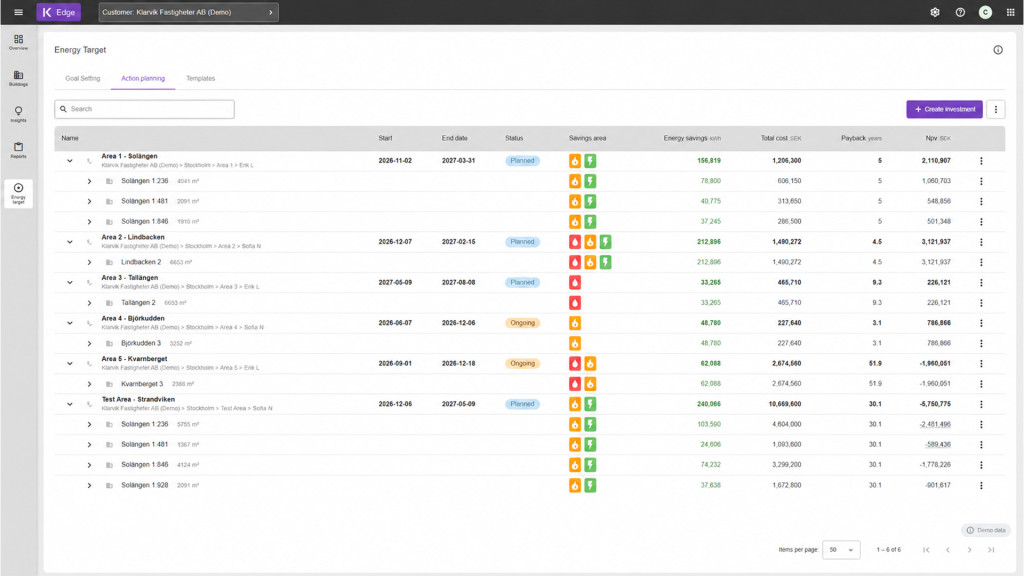Collapse the Area 5 - Kvarnberget group
The width and height of the screenshot is (1024, 576).
pos(70,364)
